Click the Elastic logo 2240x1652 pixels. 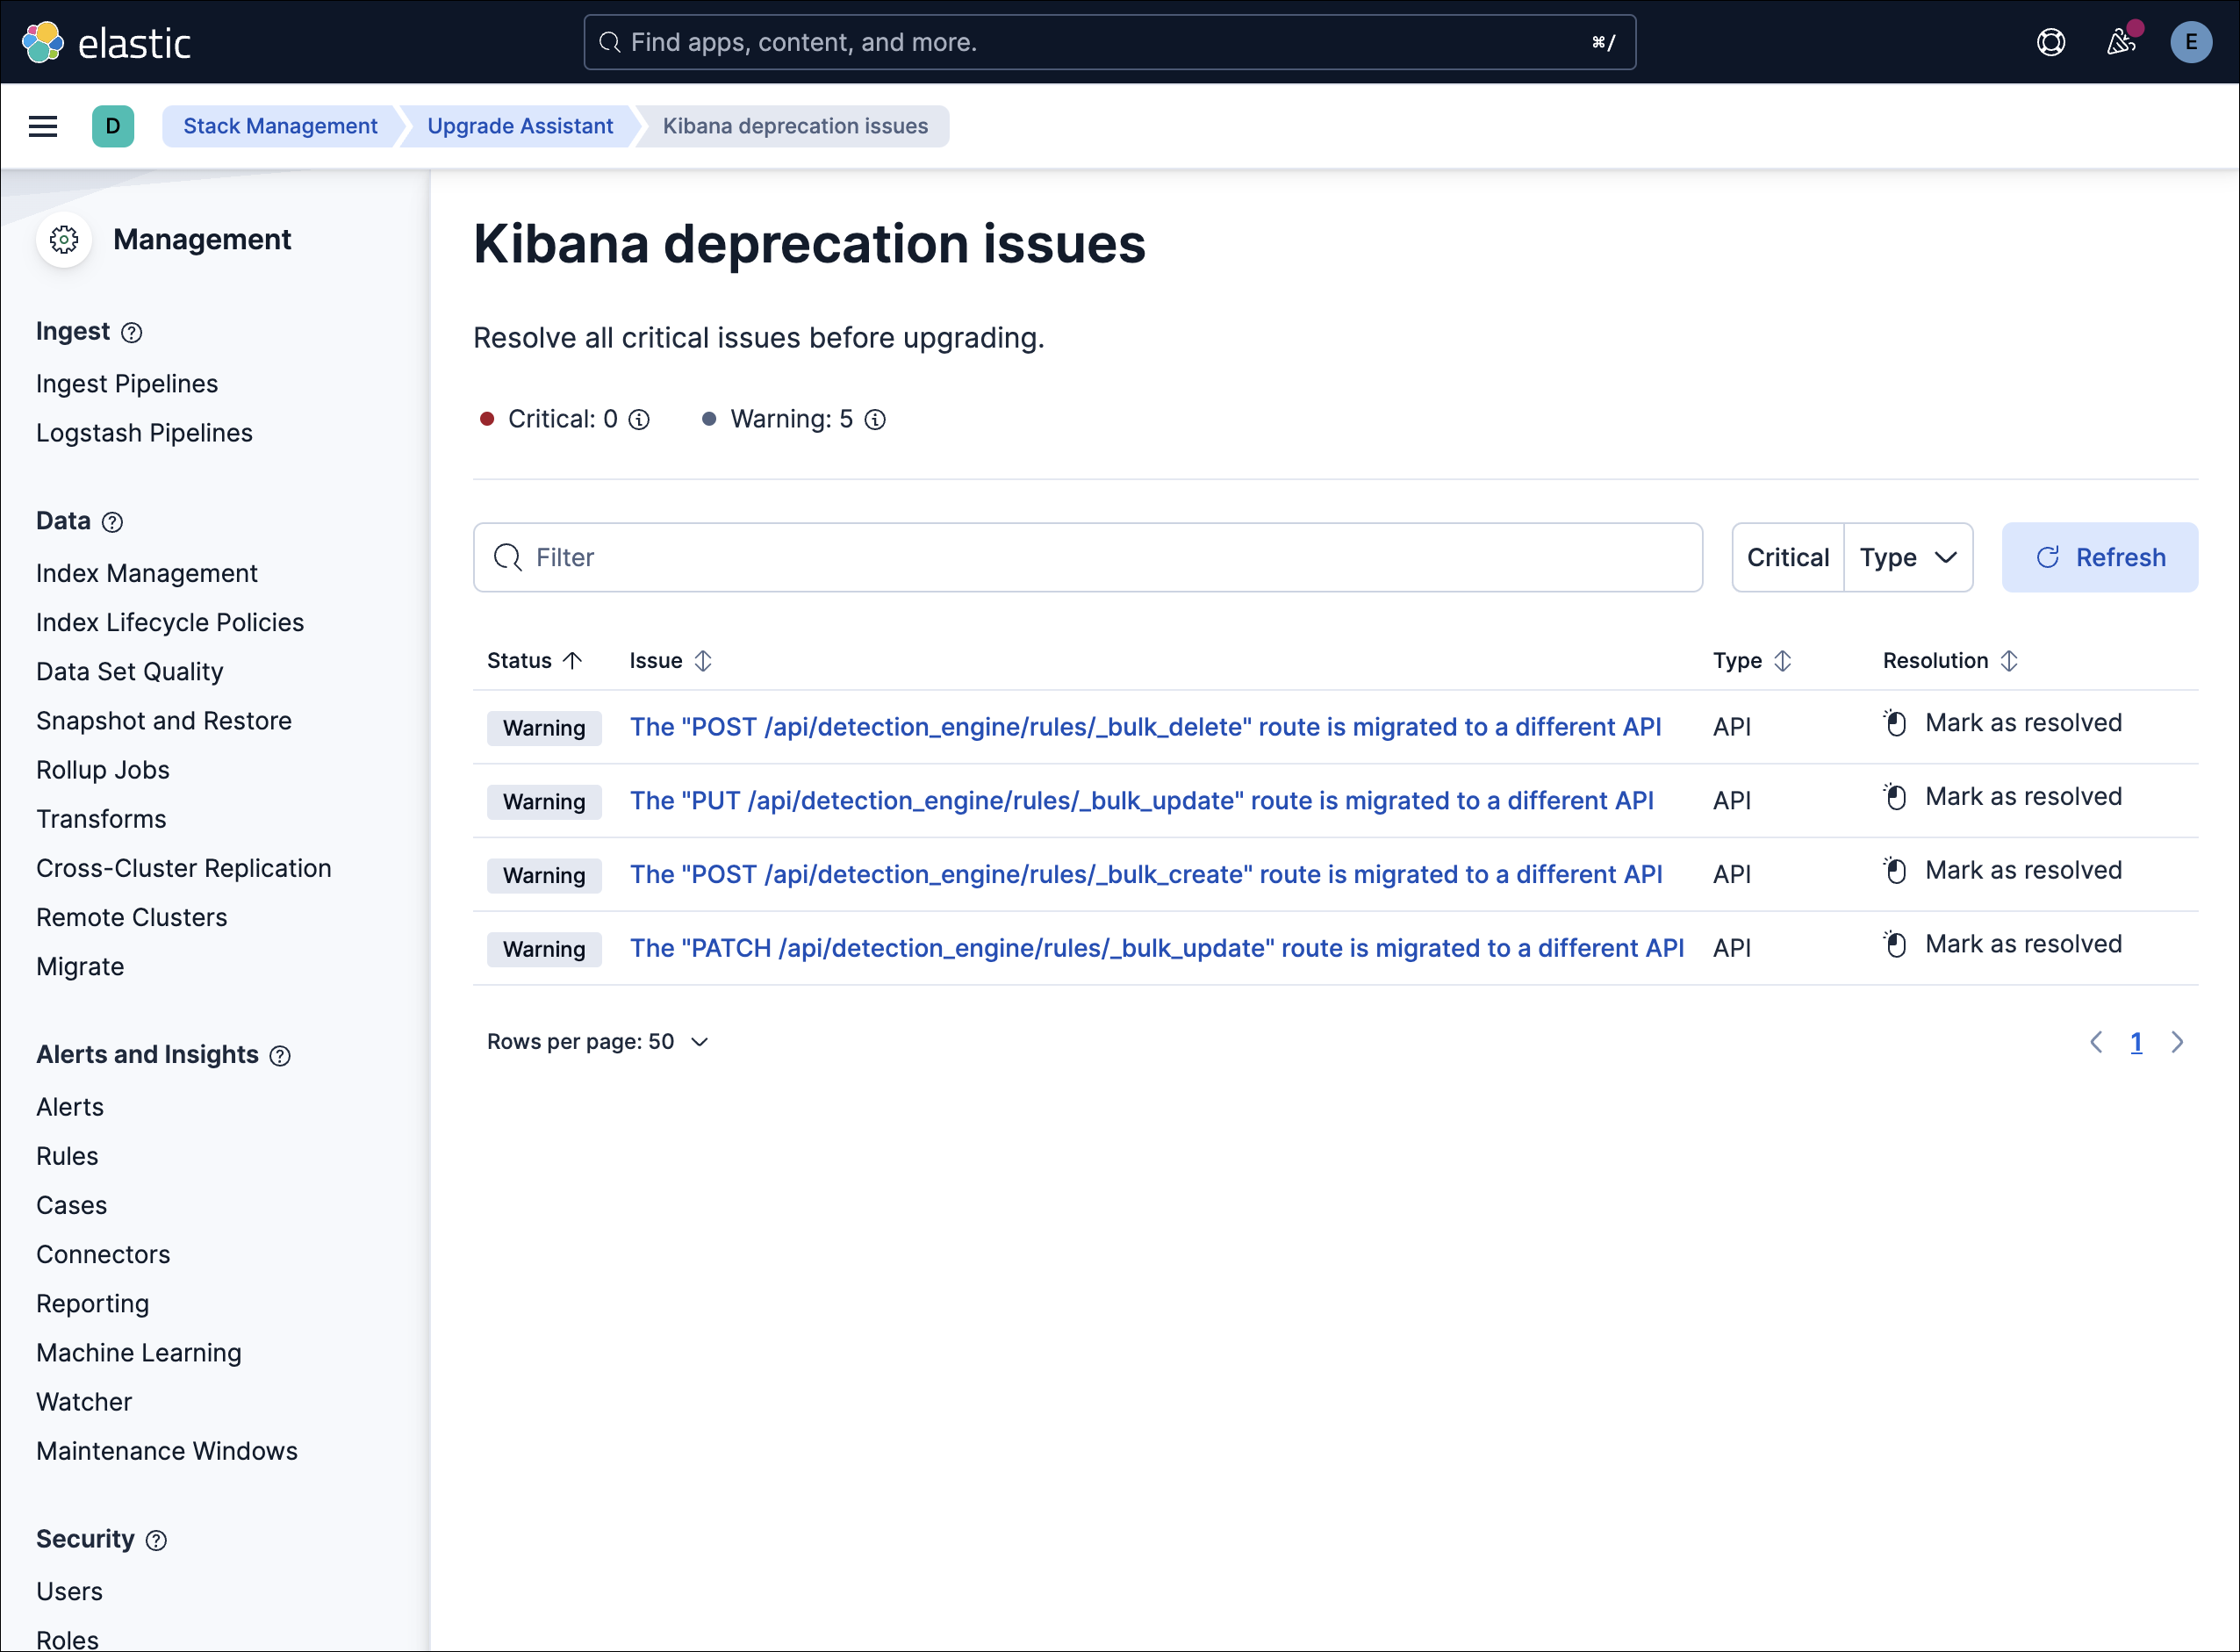[106, 42]
